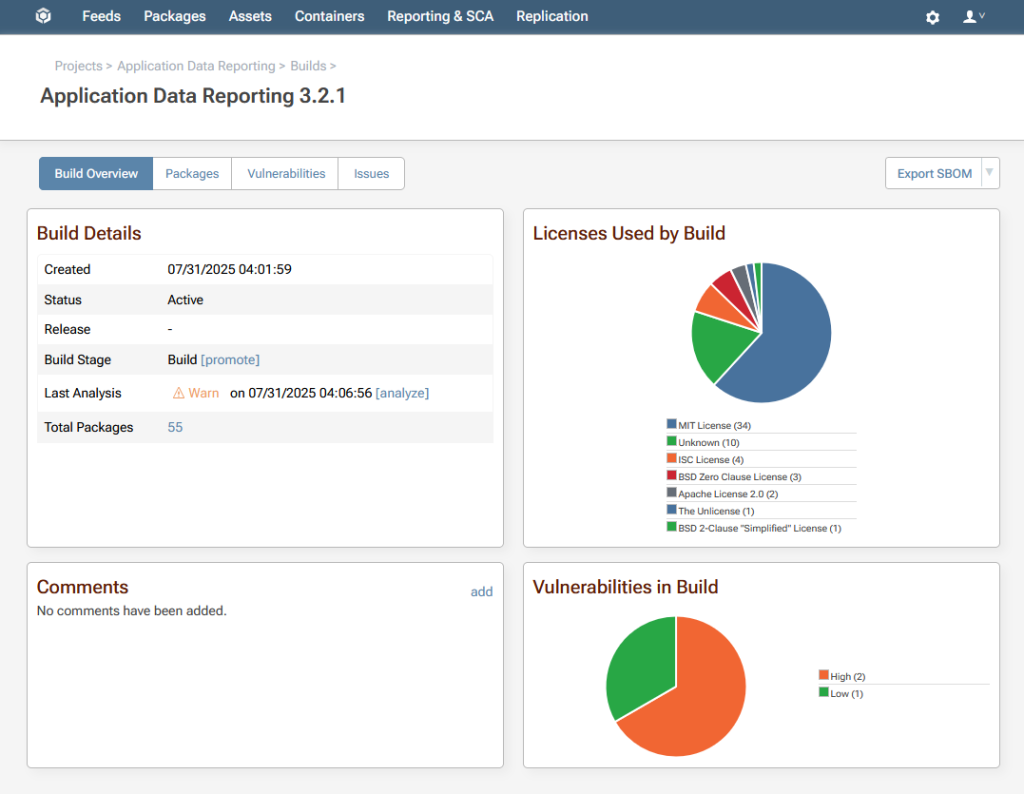The width and height of the screenshot is (1024, 794).
Task: Click the High vulnerabilities legend swatch
Action: [823, 676]
